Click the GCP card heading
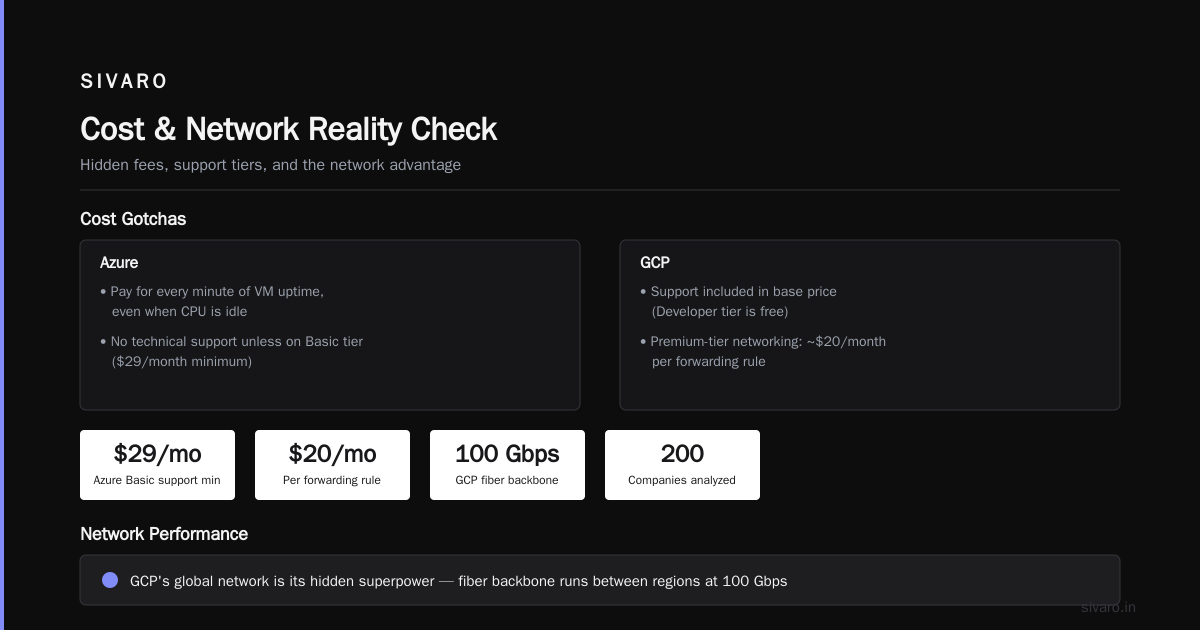The width and height of the screenshot is (1200, 630). point(655,262)
